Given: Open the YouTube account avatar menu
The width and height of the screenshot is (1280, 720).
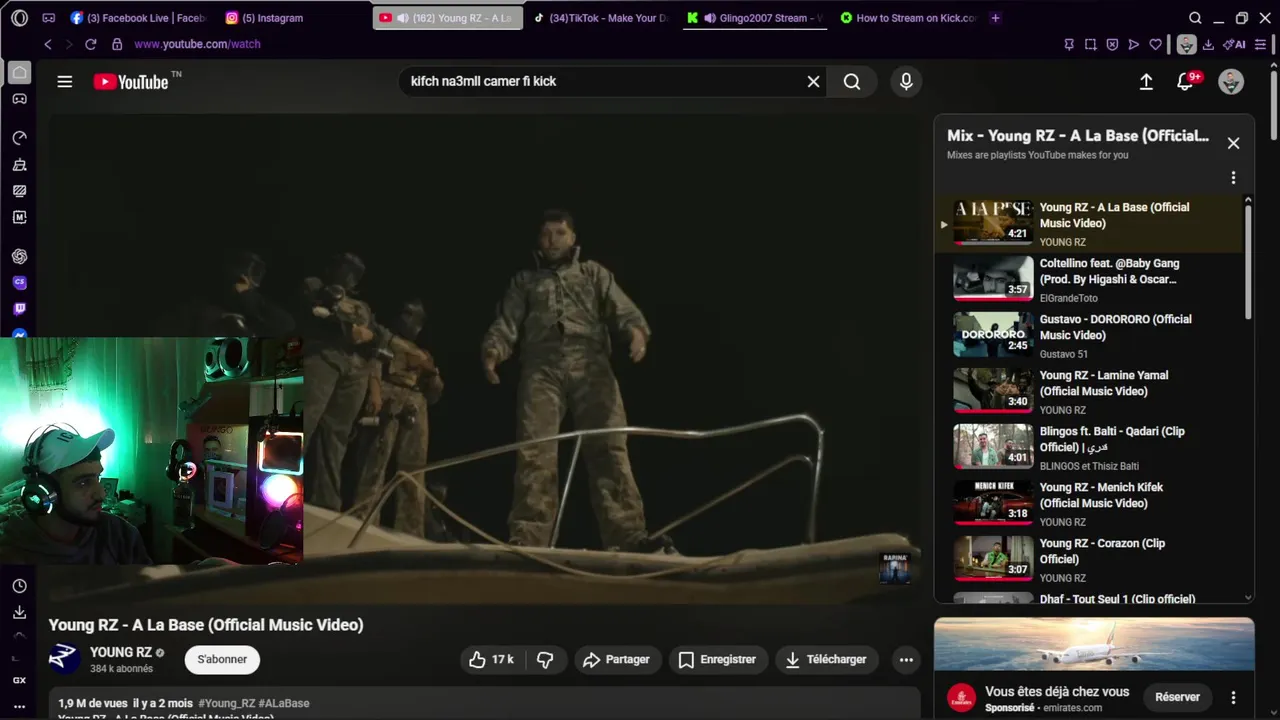Looking at the screenshot, I should point(1231,82).
